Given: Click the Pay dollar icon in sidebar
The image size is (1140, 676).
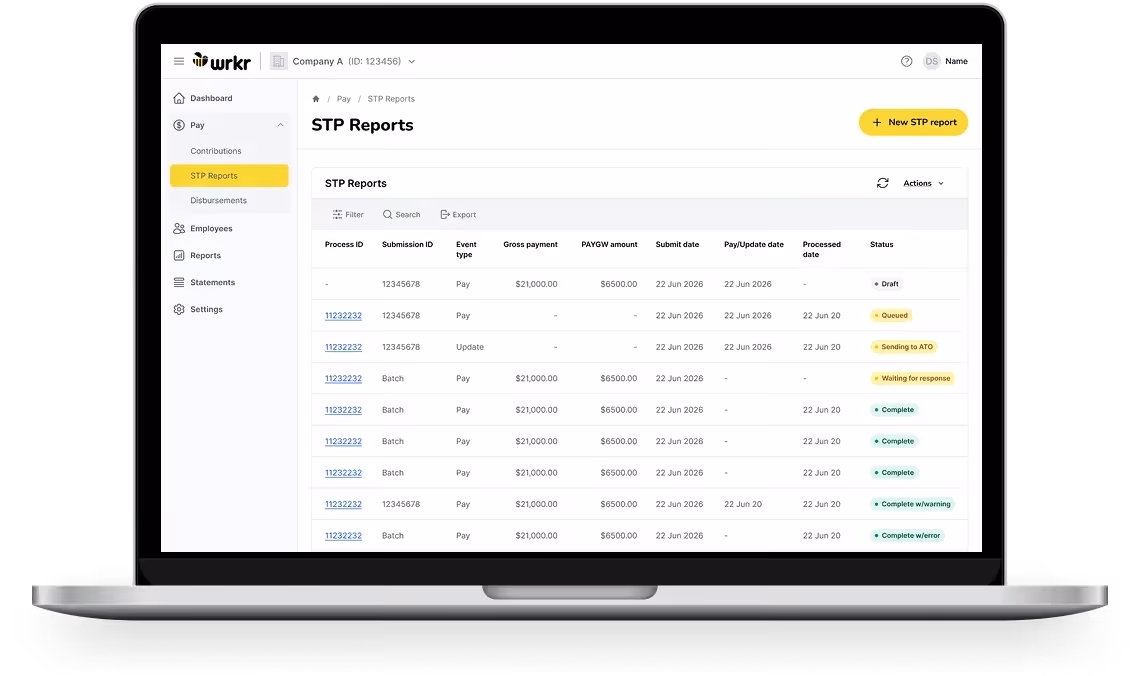Looking at the screenshot, I should tap(179, 125).
